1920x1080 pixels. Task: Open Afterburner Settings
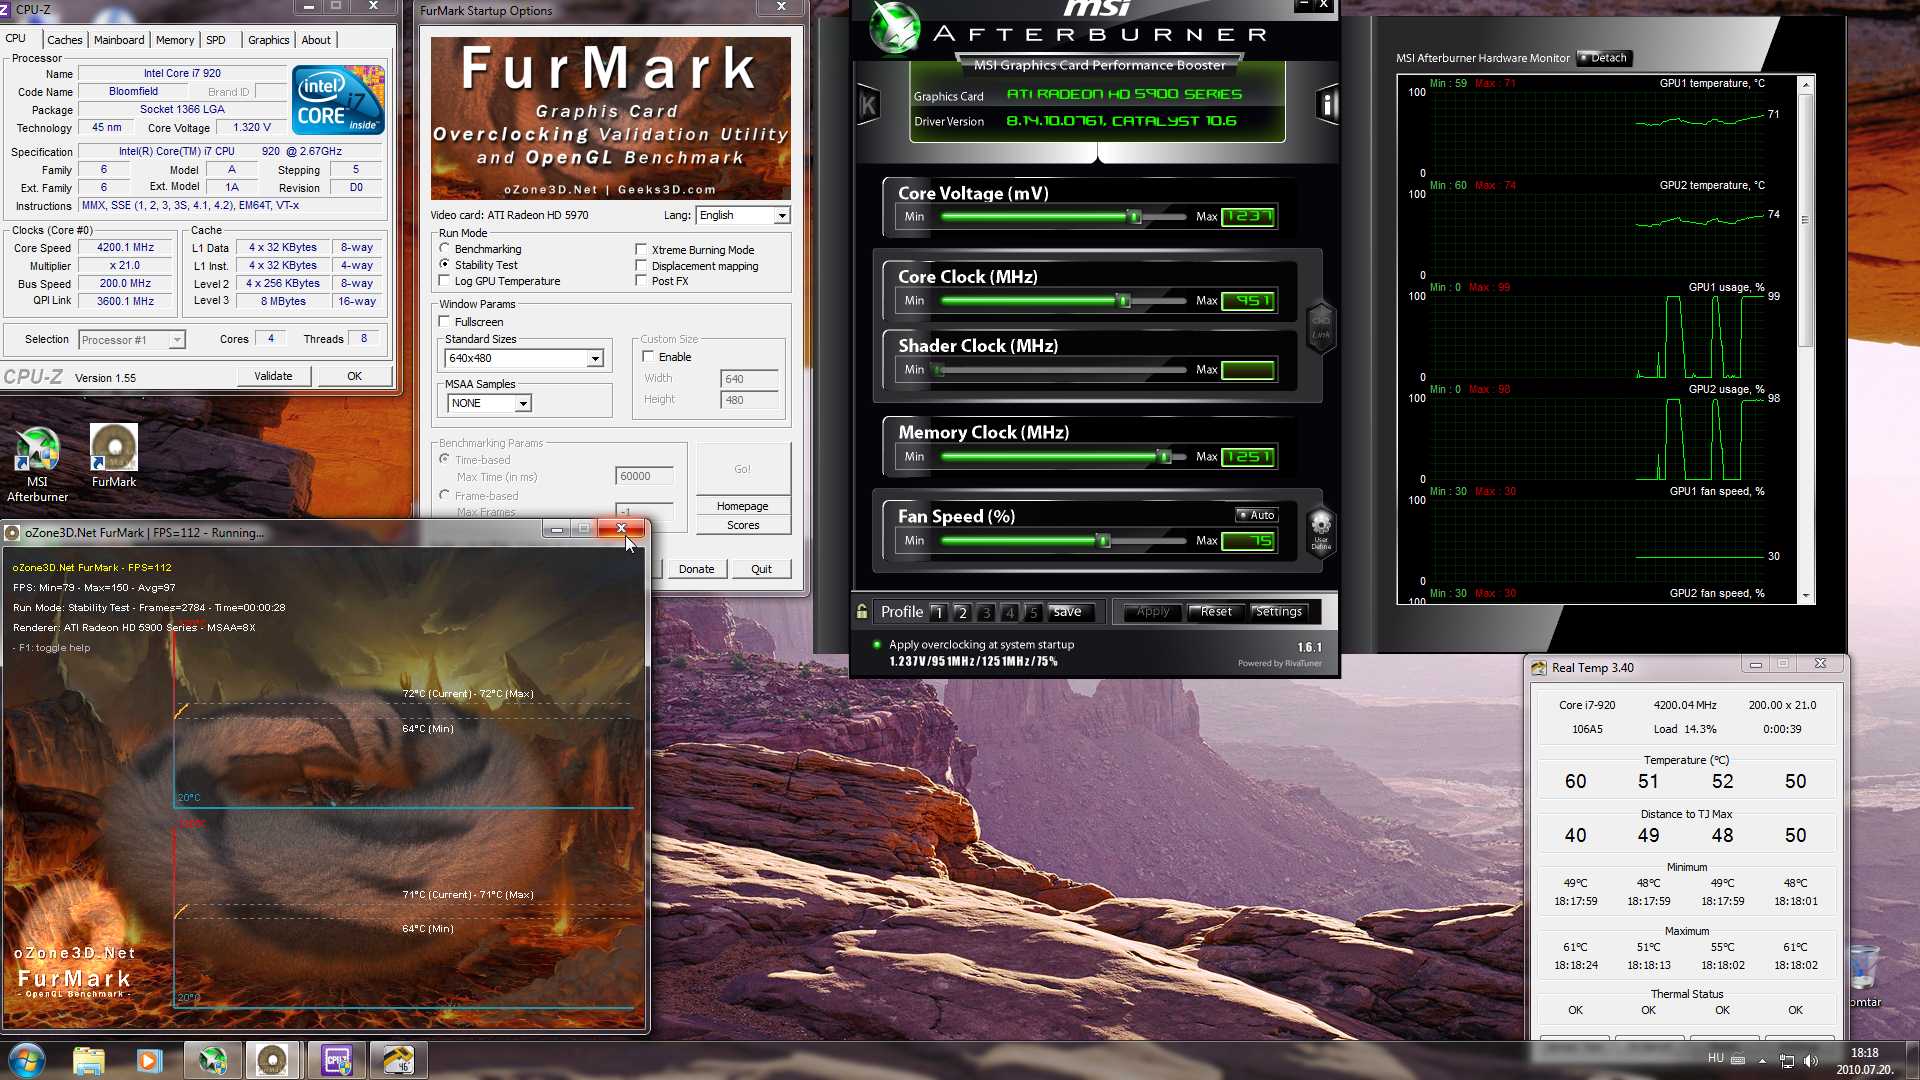(1279, 612)
